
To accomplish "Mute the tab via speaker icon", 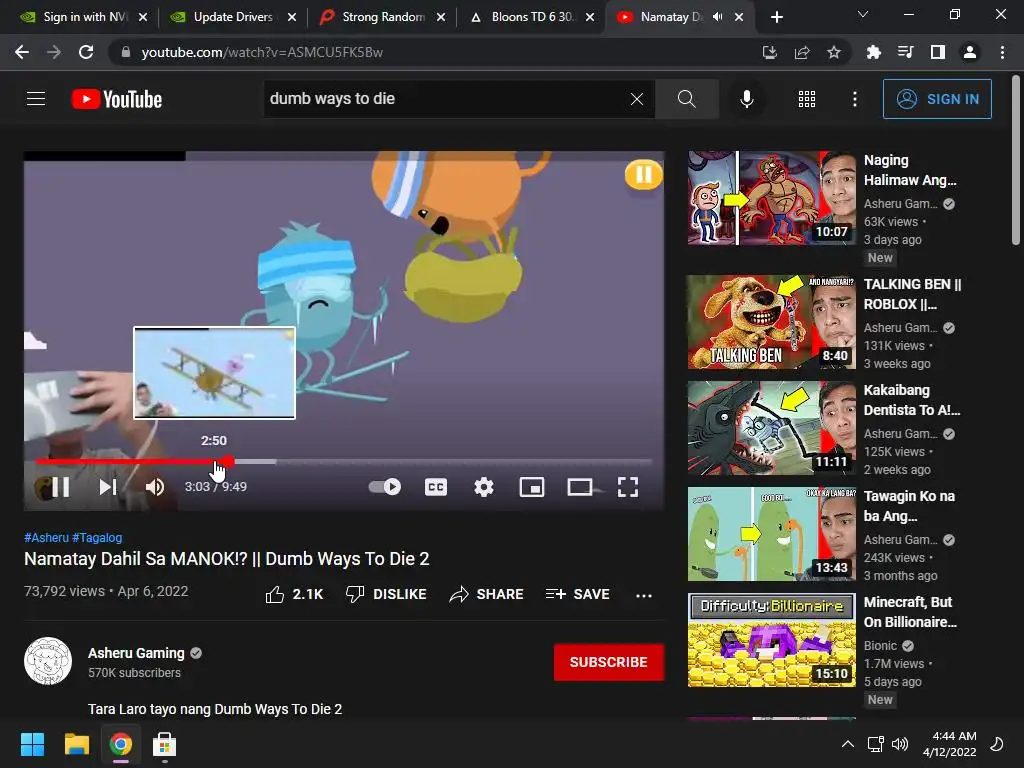I will [x=717, y=17].
